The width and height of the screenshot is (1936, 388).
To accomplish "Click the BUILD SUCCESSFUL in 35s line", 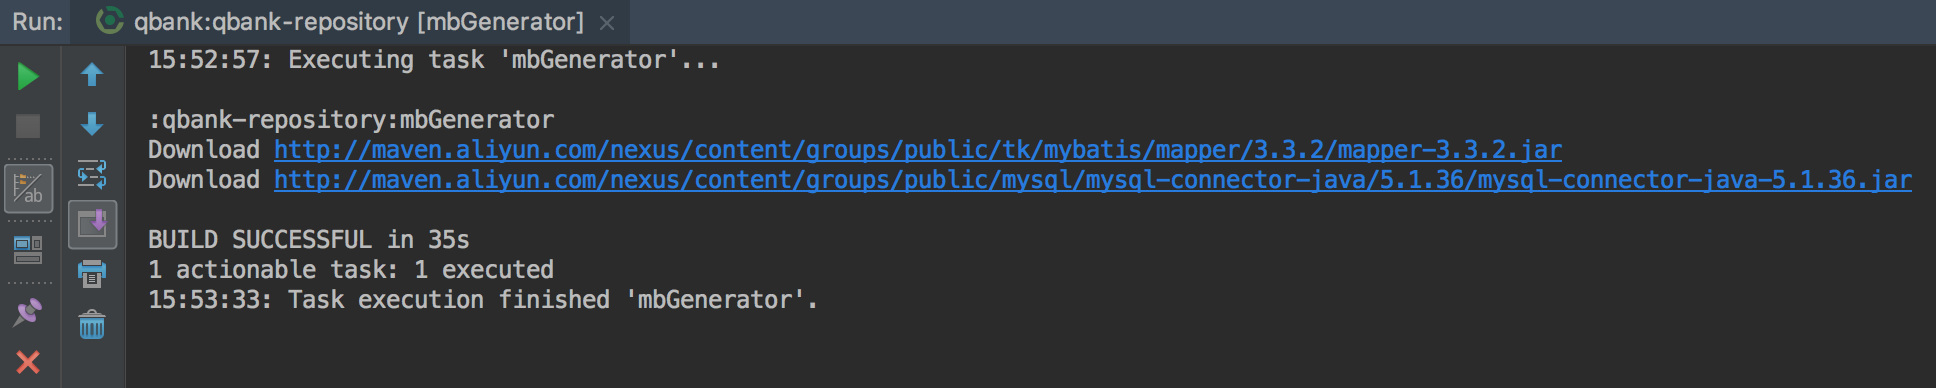I will tap(309, 240).
